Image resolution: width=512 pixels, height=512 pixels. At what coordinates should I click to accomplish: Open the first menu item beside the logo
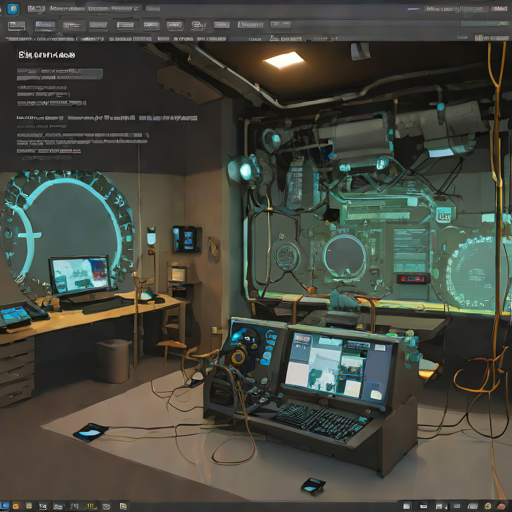click(x=36, y=9)
